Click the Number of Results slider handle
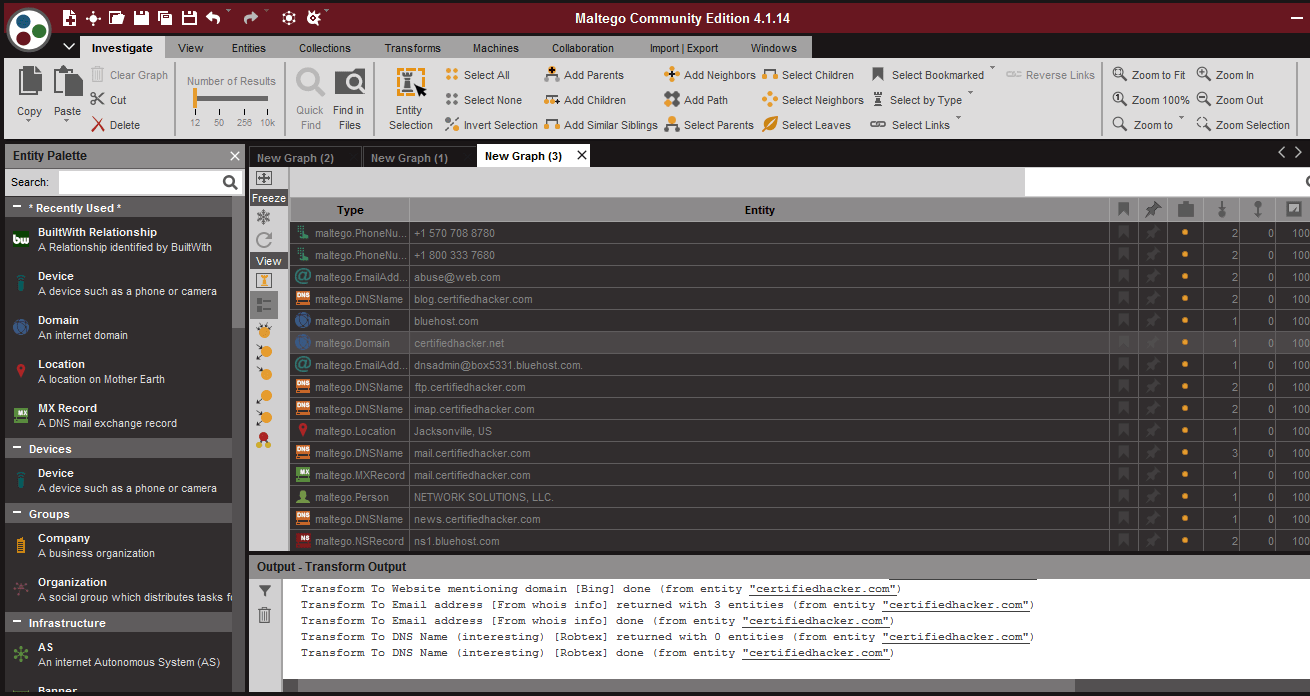The width and height of the screenshot is (1310, 696). point(194,98)
